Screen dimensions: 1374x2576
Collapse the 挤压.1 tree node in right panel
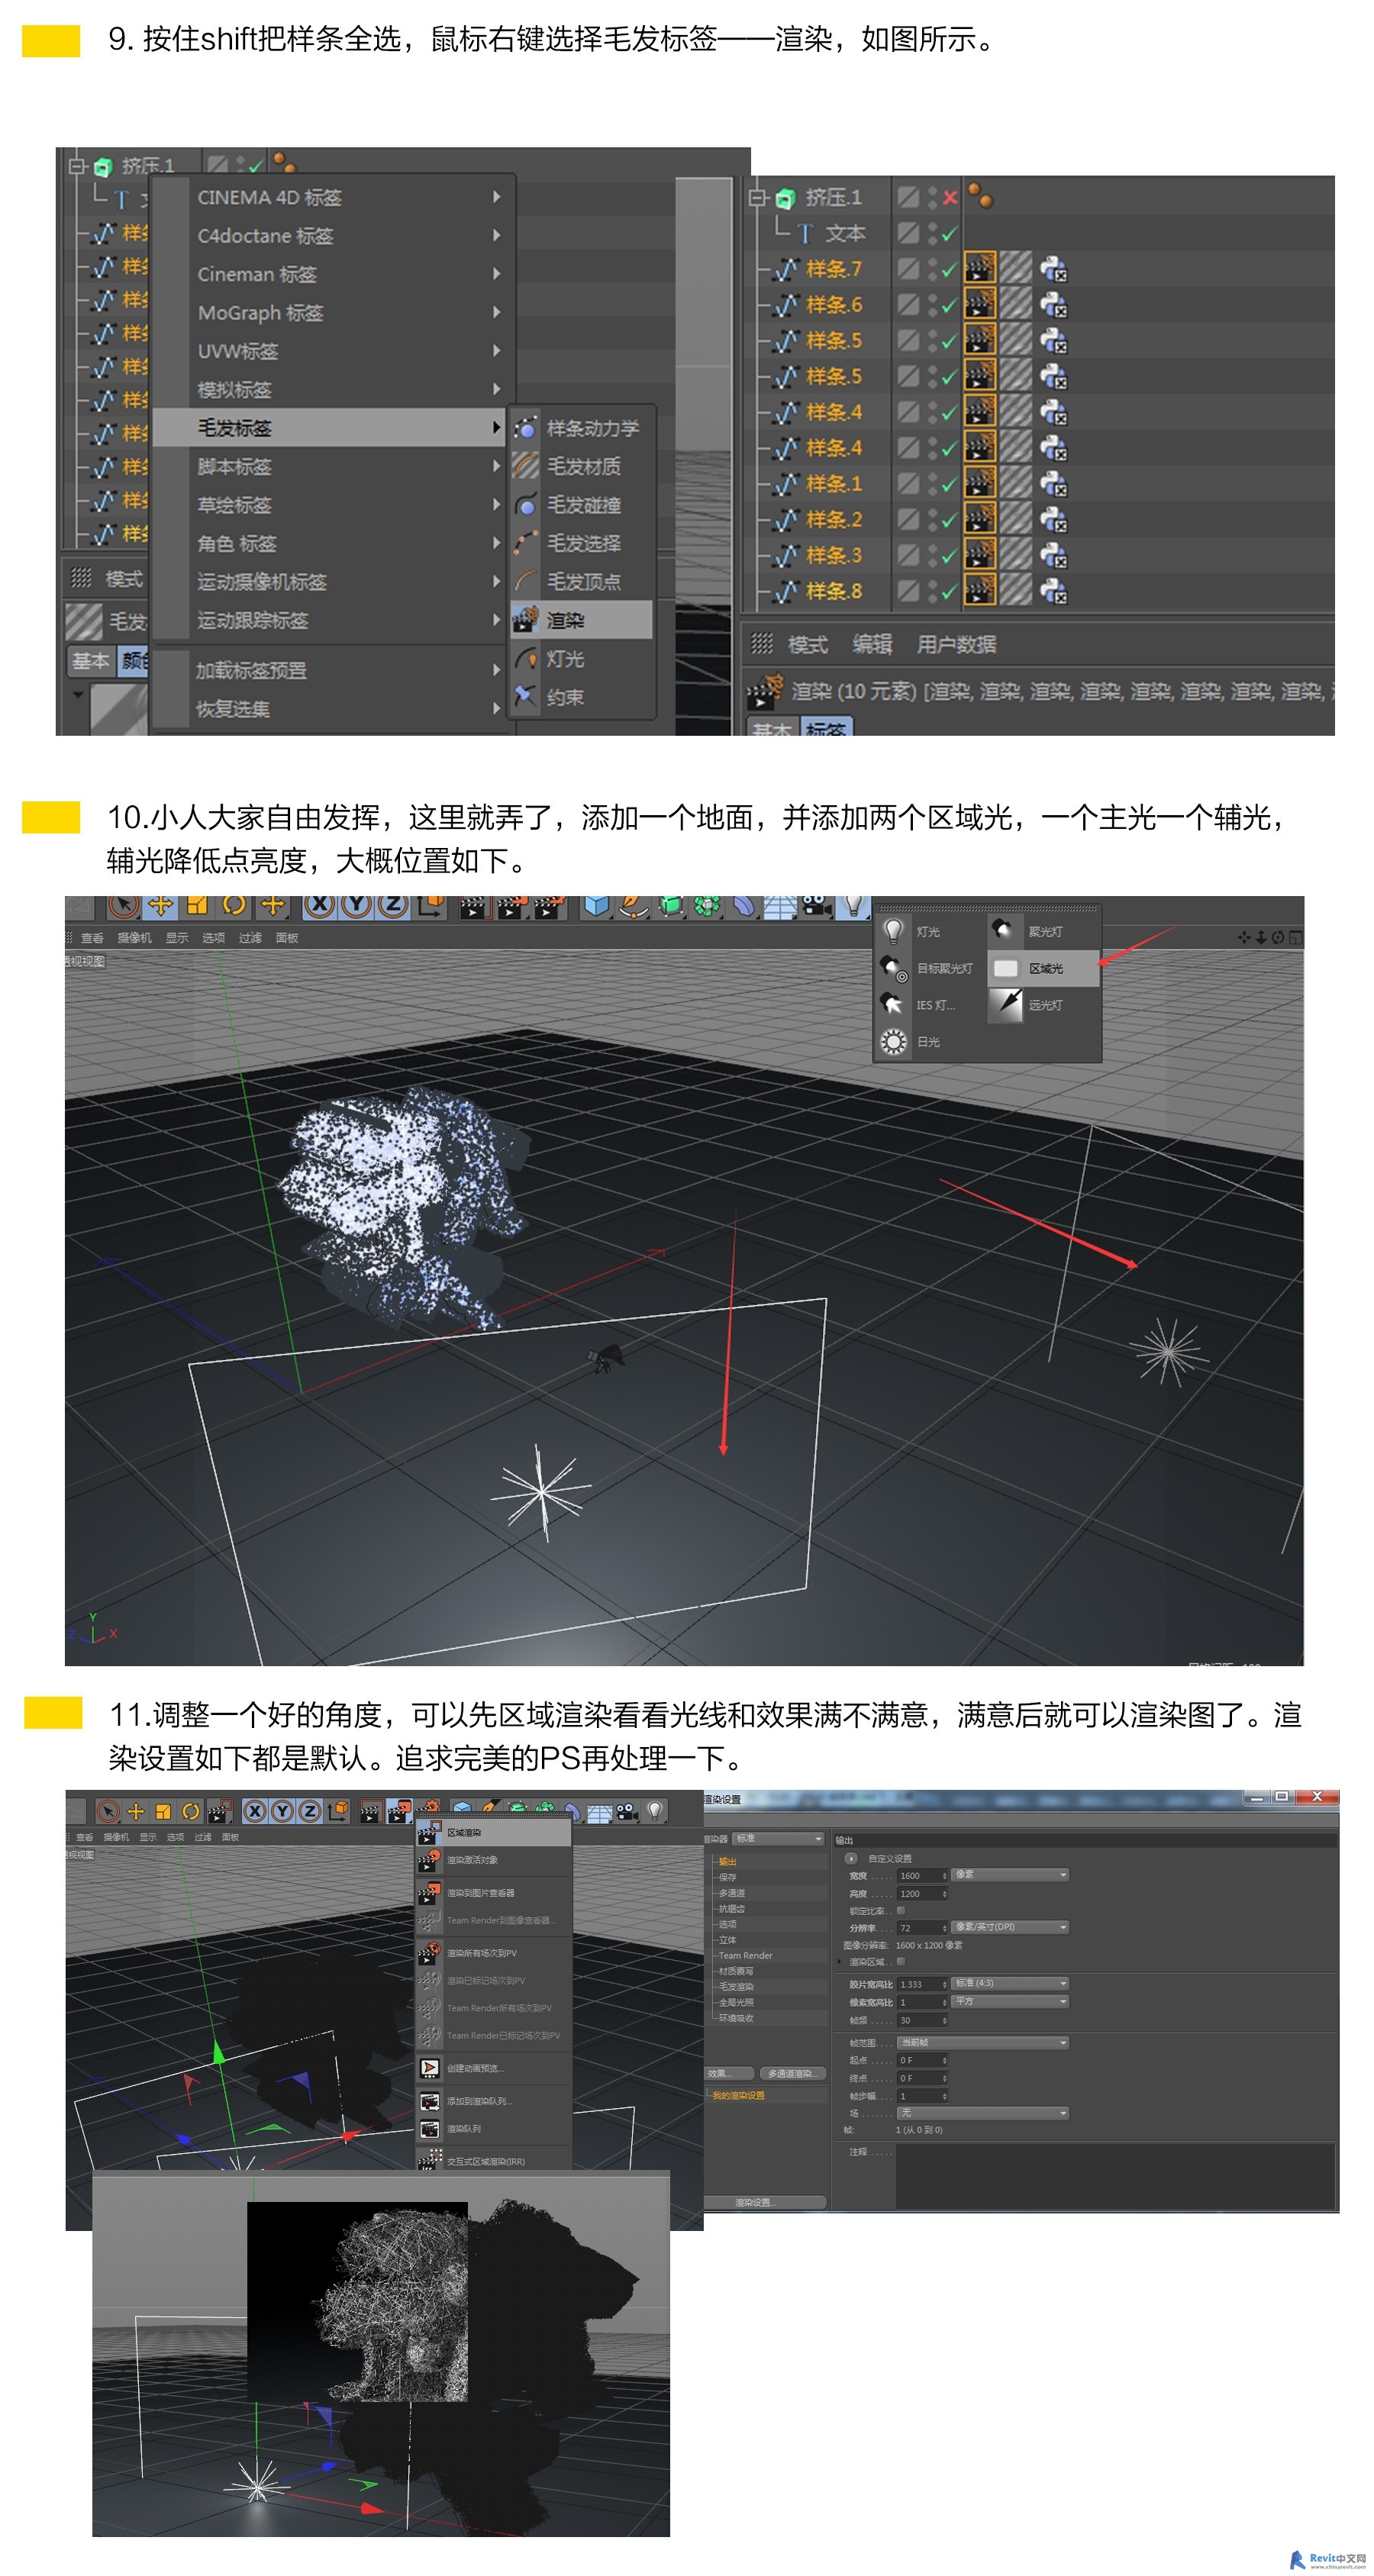point(757,197)
